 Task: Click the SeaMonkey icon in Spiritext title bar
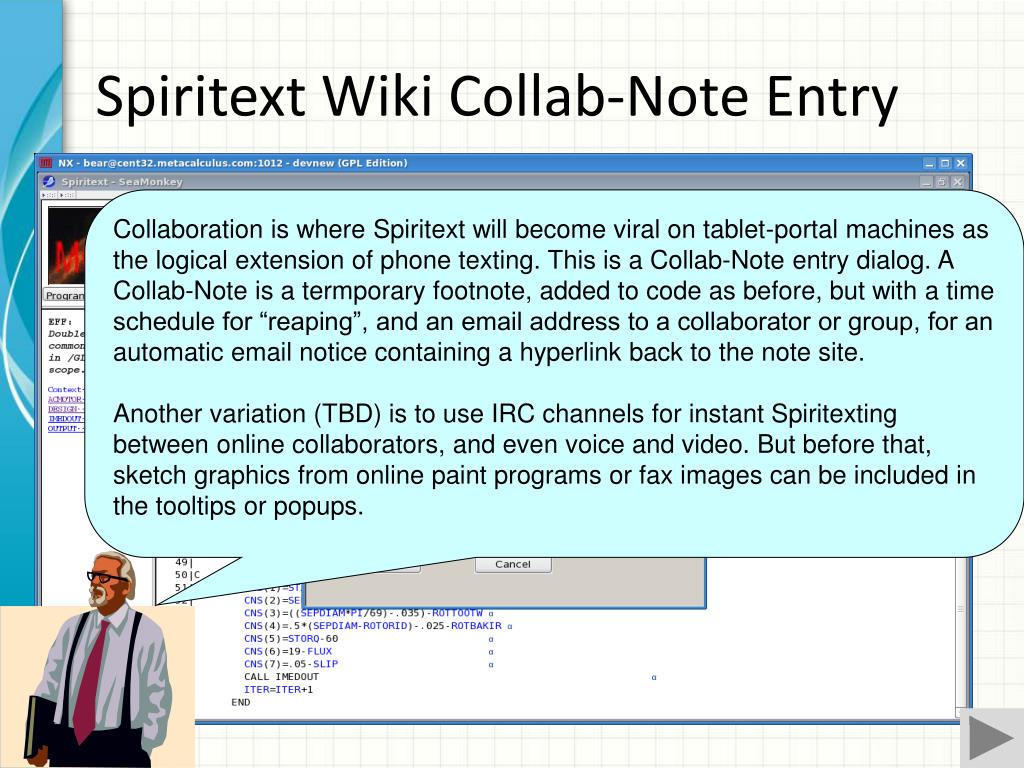pyautogui.click(x=49, y=182)
